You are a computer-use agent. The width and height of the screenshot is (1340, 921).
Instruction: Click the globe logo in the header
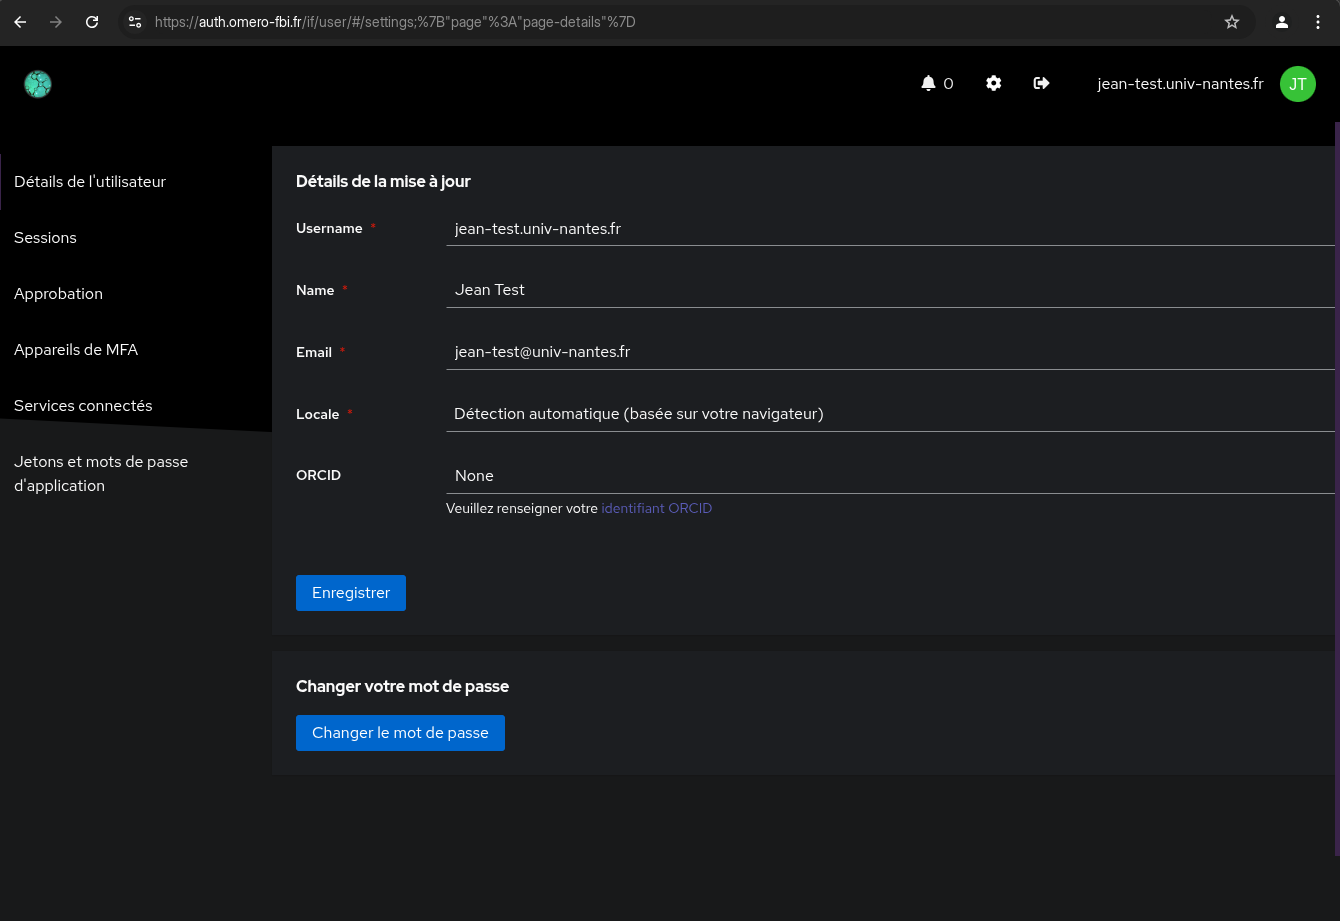[x=38, y=84]
